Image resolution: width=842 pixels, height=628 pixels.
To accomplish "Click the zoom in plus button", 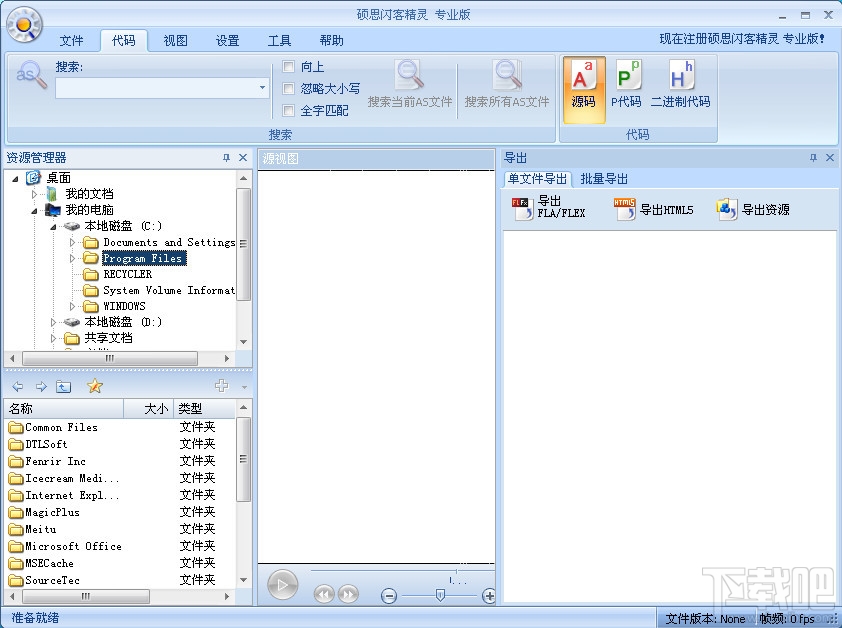I will (489, 595).
